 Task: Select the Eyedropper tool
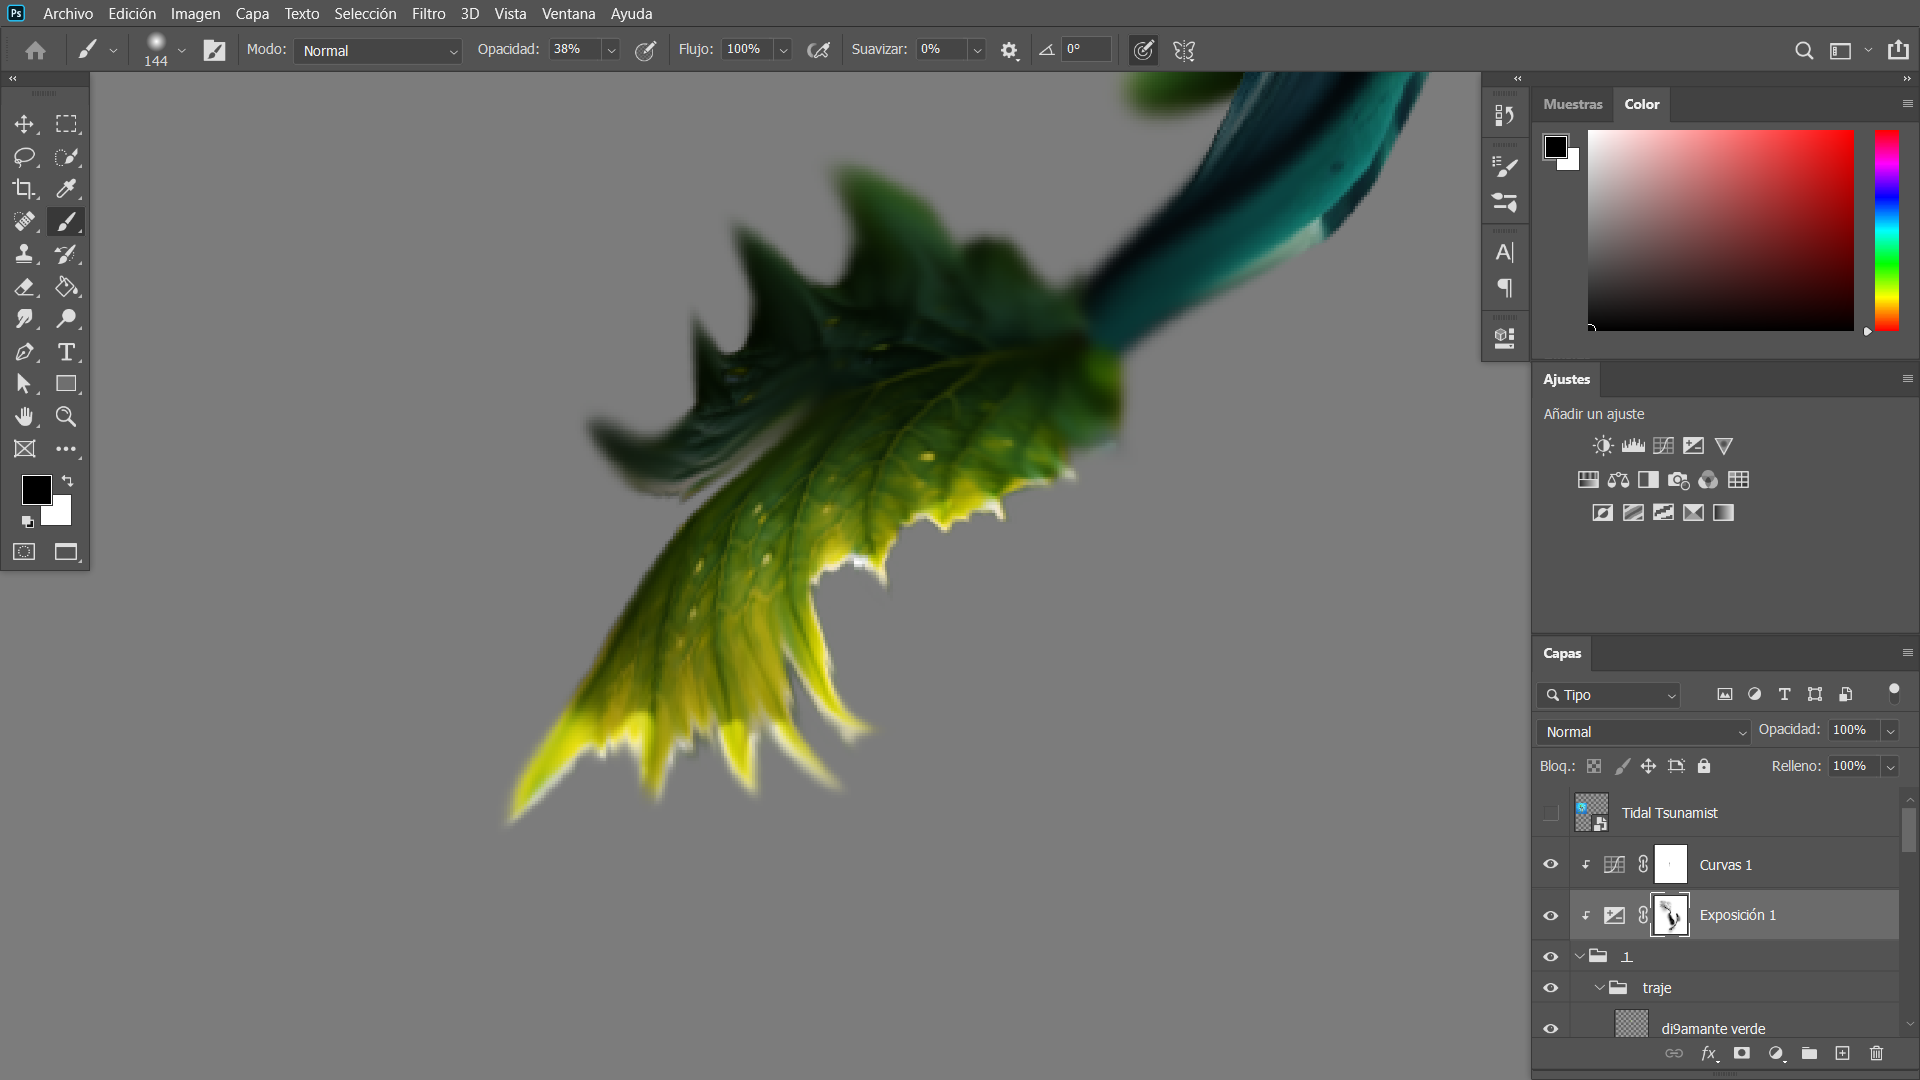66,189
